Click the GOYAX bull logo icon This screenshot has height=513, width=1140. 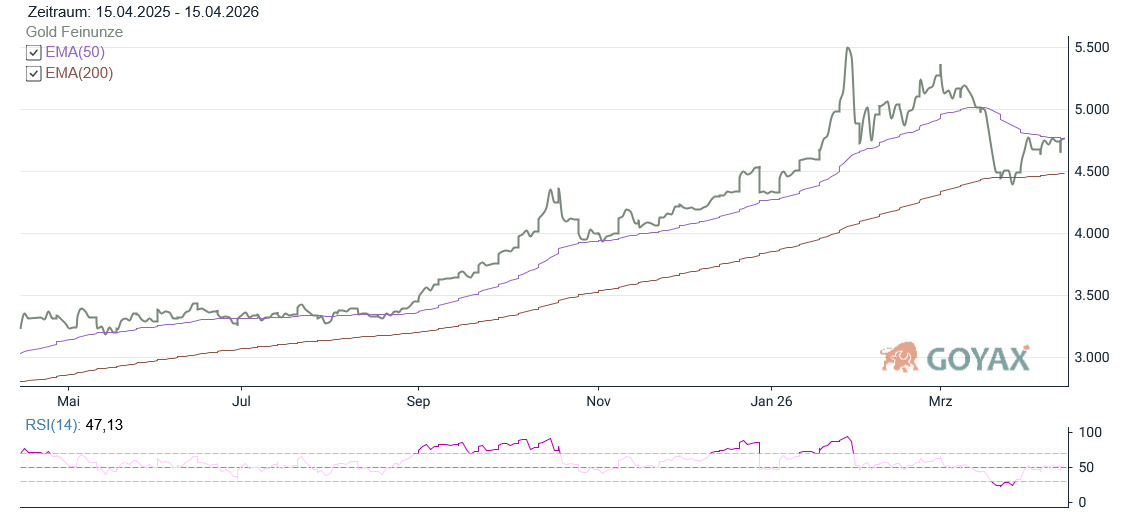coord(899,357)
